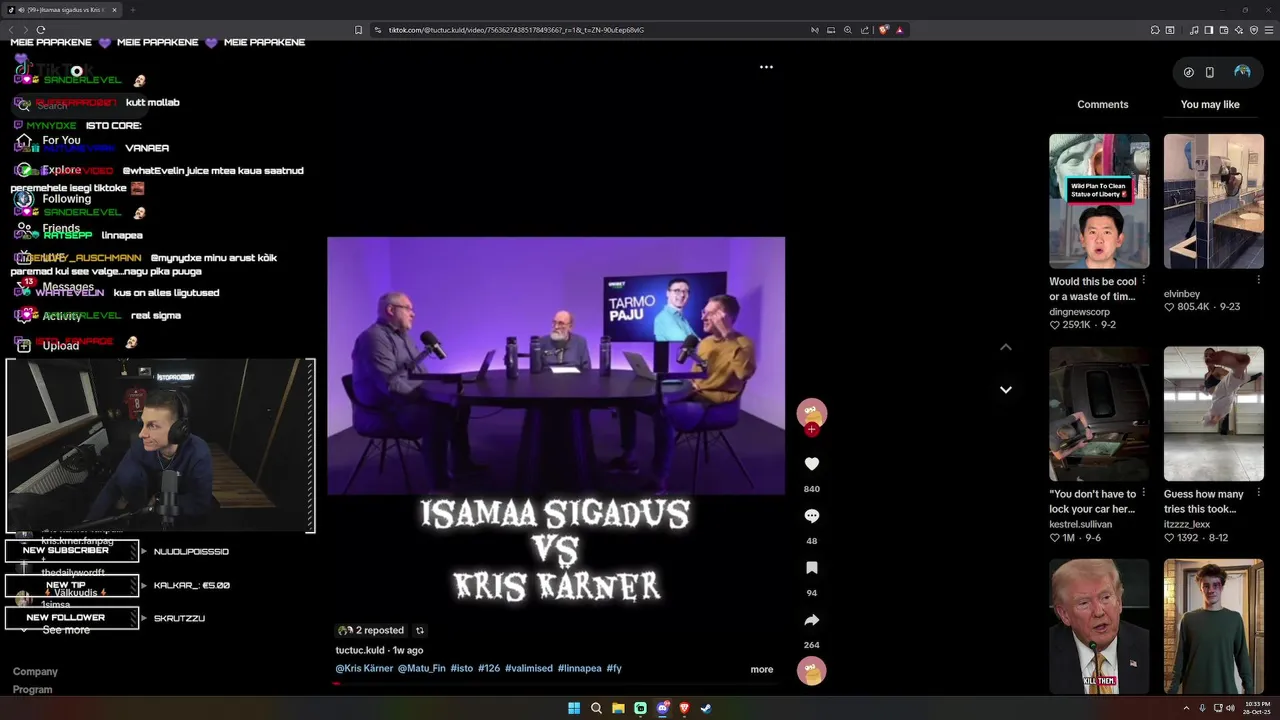Open the TikTok coins icon in header
Image resolution: width=1280 pixels, height=720 pixels.
[x=1189, y=72]
